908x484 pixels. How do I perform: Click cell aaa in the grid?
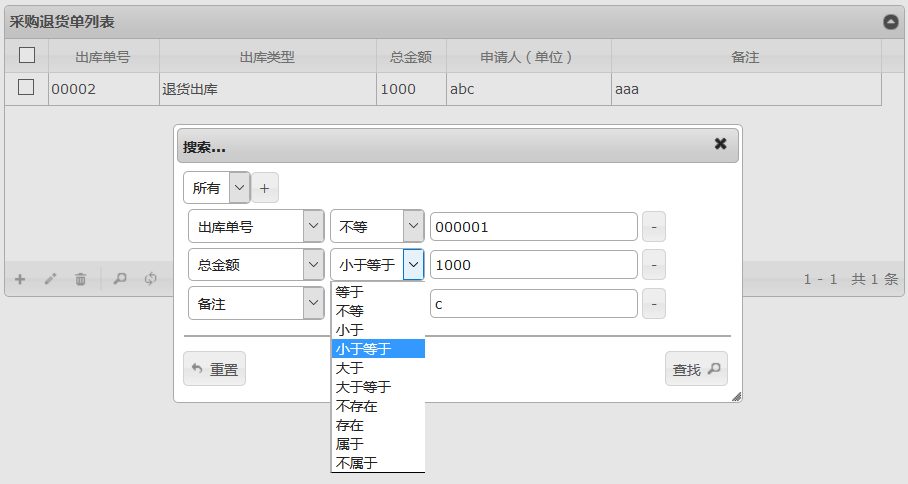(745, 89)
